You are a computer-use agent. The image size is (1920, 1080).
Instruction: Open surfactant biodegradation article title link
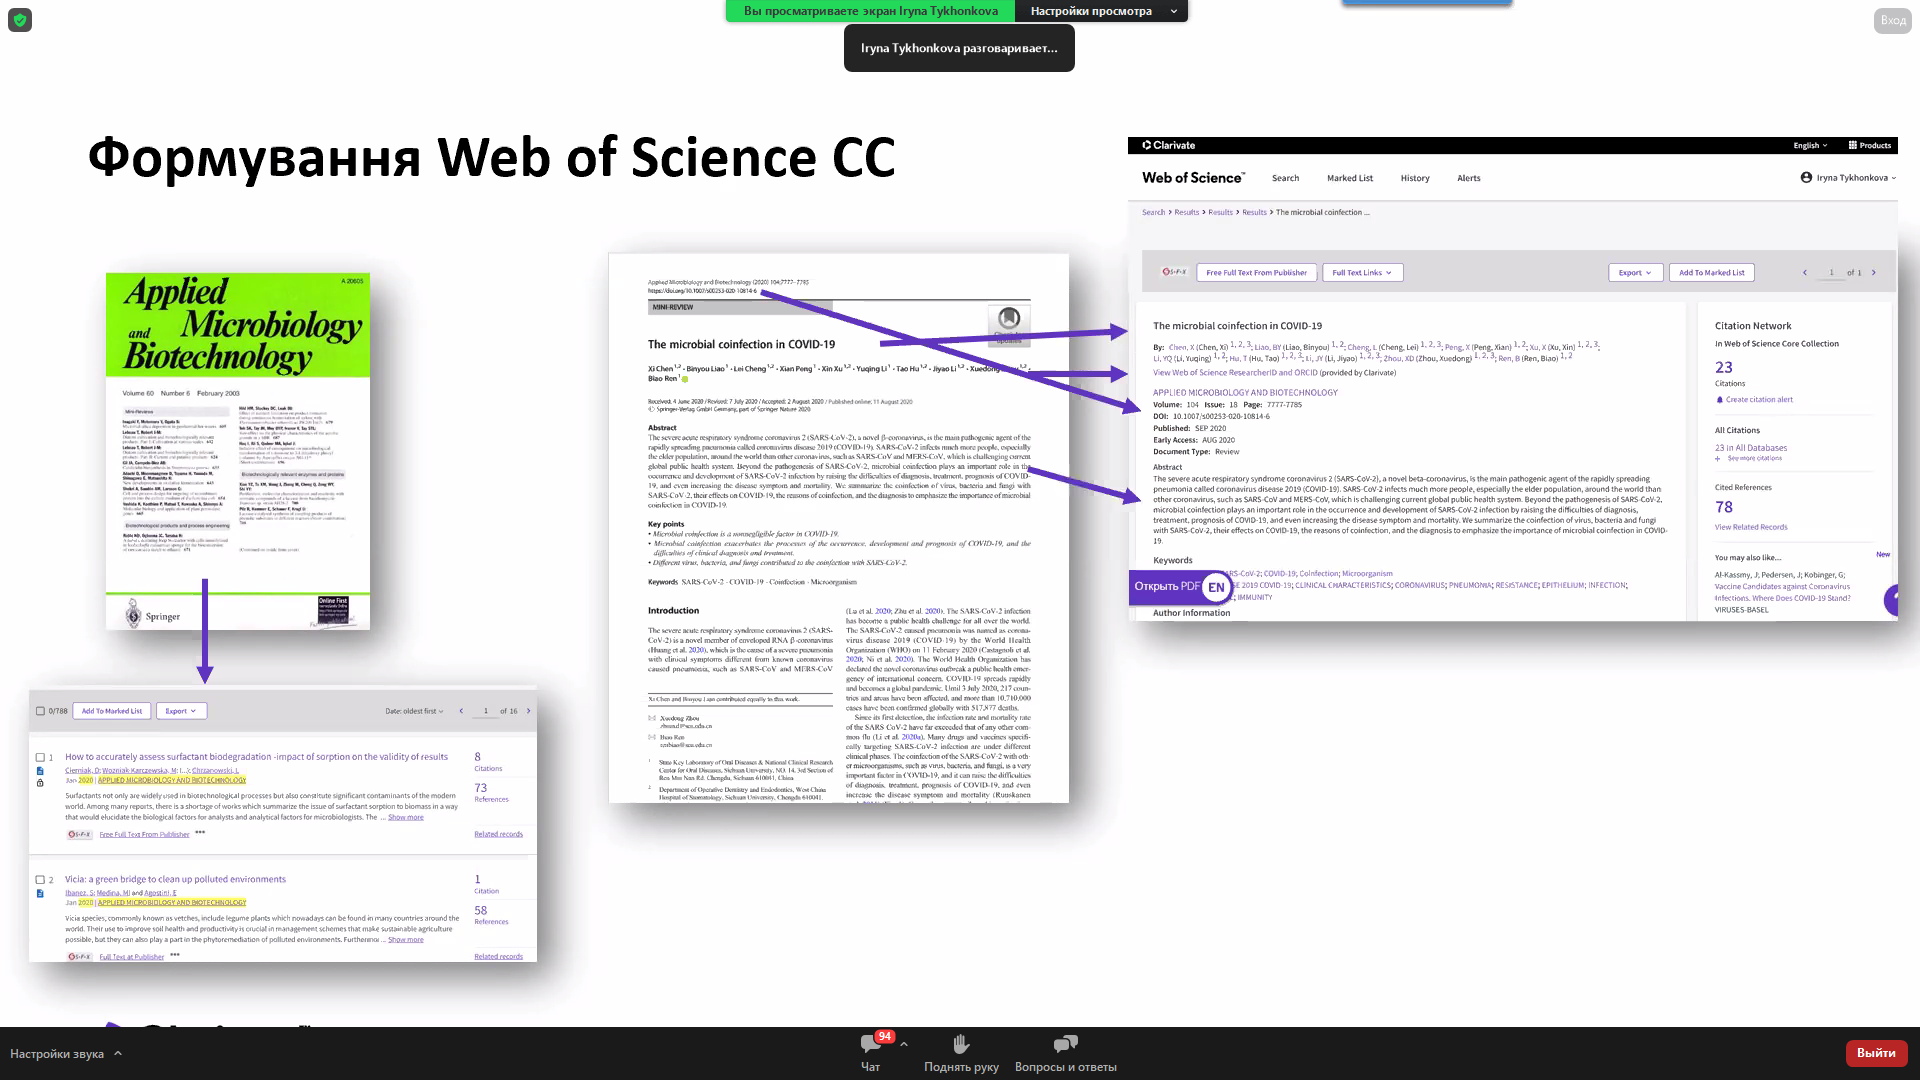point(256,757)
